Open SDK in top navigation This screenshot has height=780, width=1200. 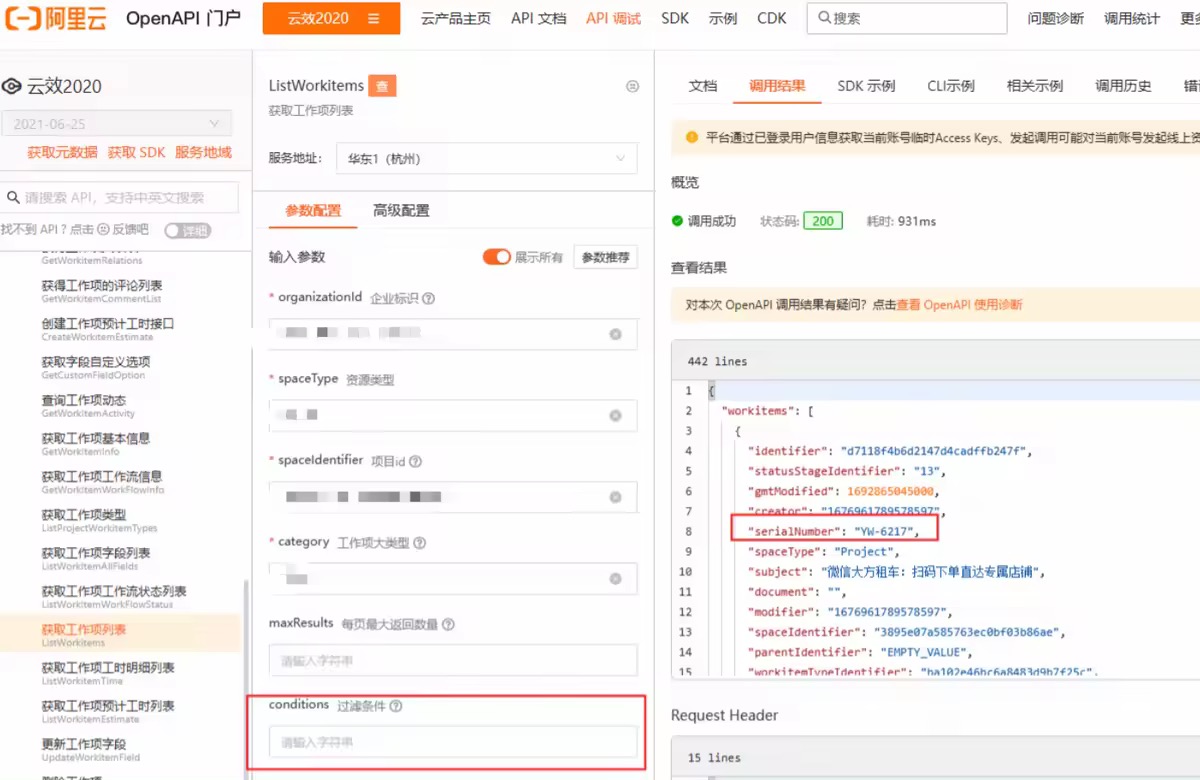675,18
